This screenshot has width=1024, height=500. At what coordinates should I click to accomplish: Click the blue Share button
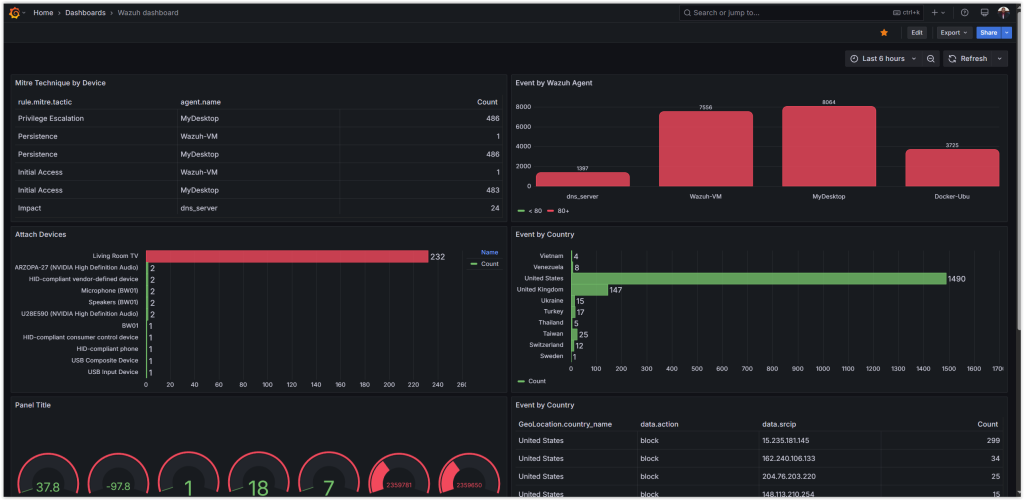point(988,33)
